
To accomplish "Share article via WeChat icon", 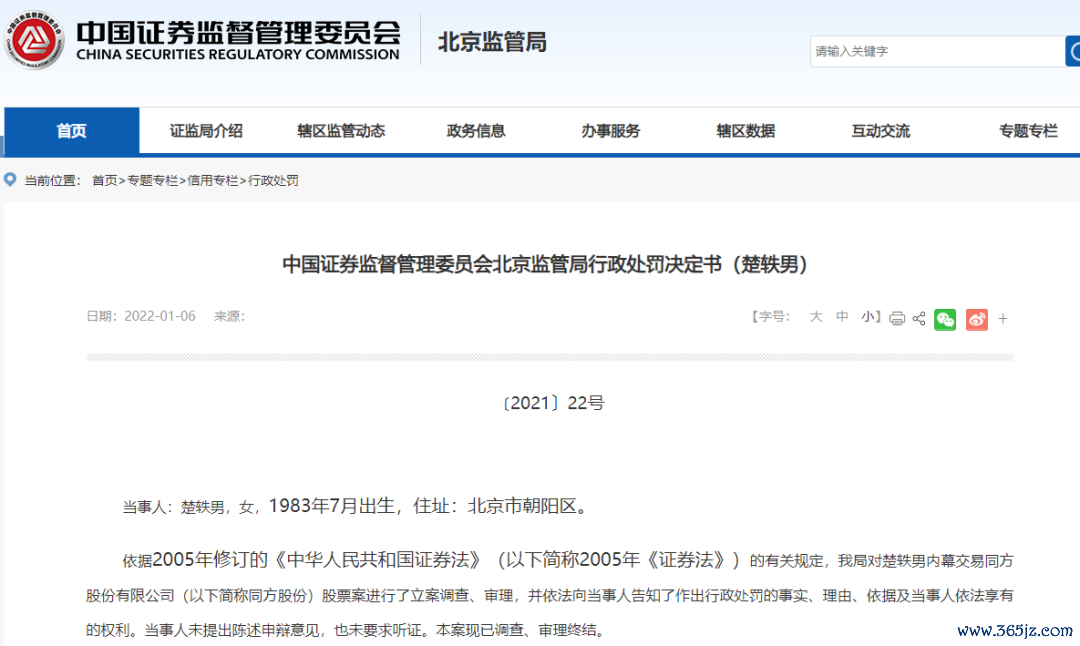I will coord(945,320).
